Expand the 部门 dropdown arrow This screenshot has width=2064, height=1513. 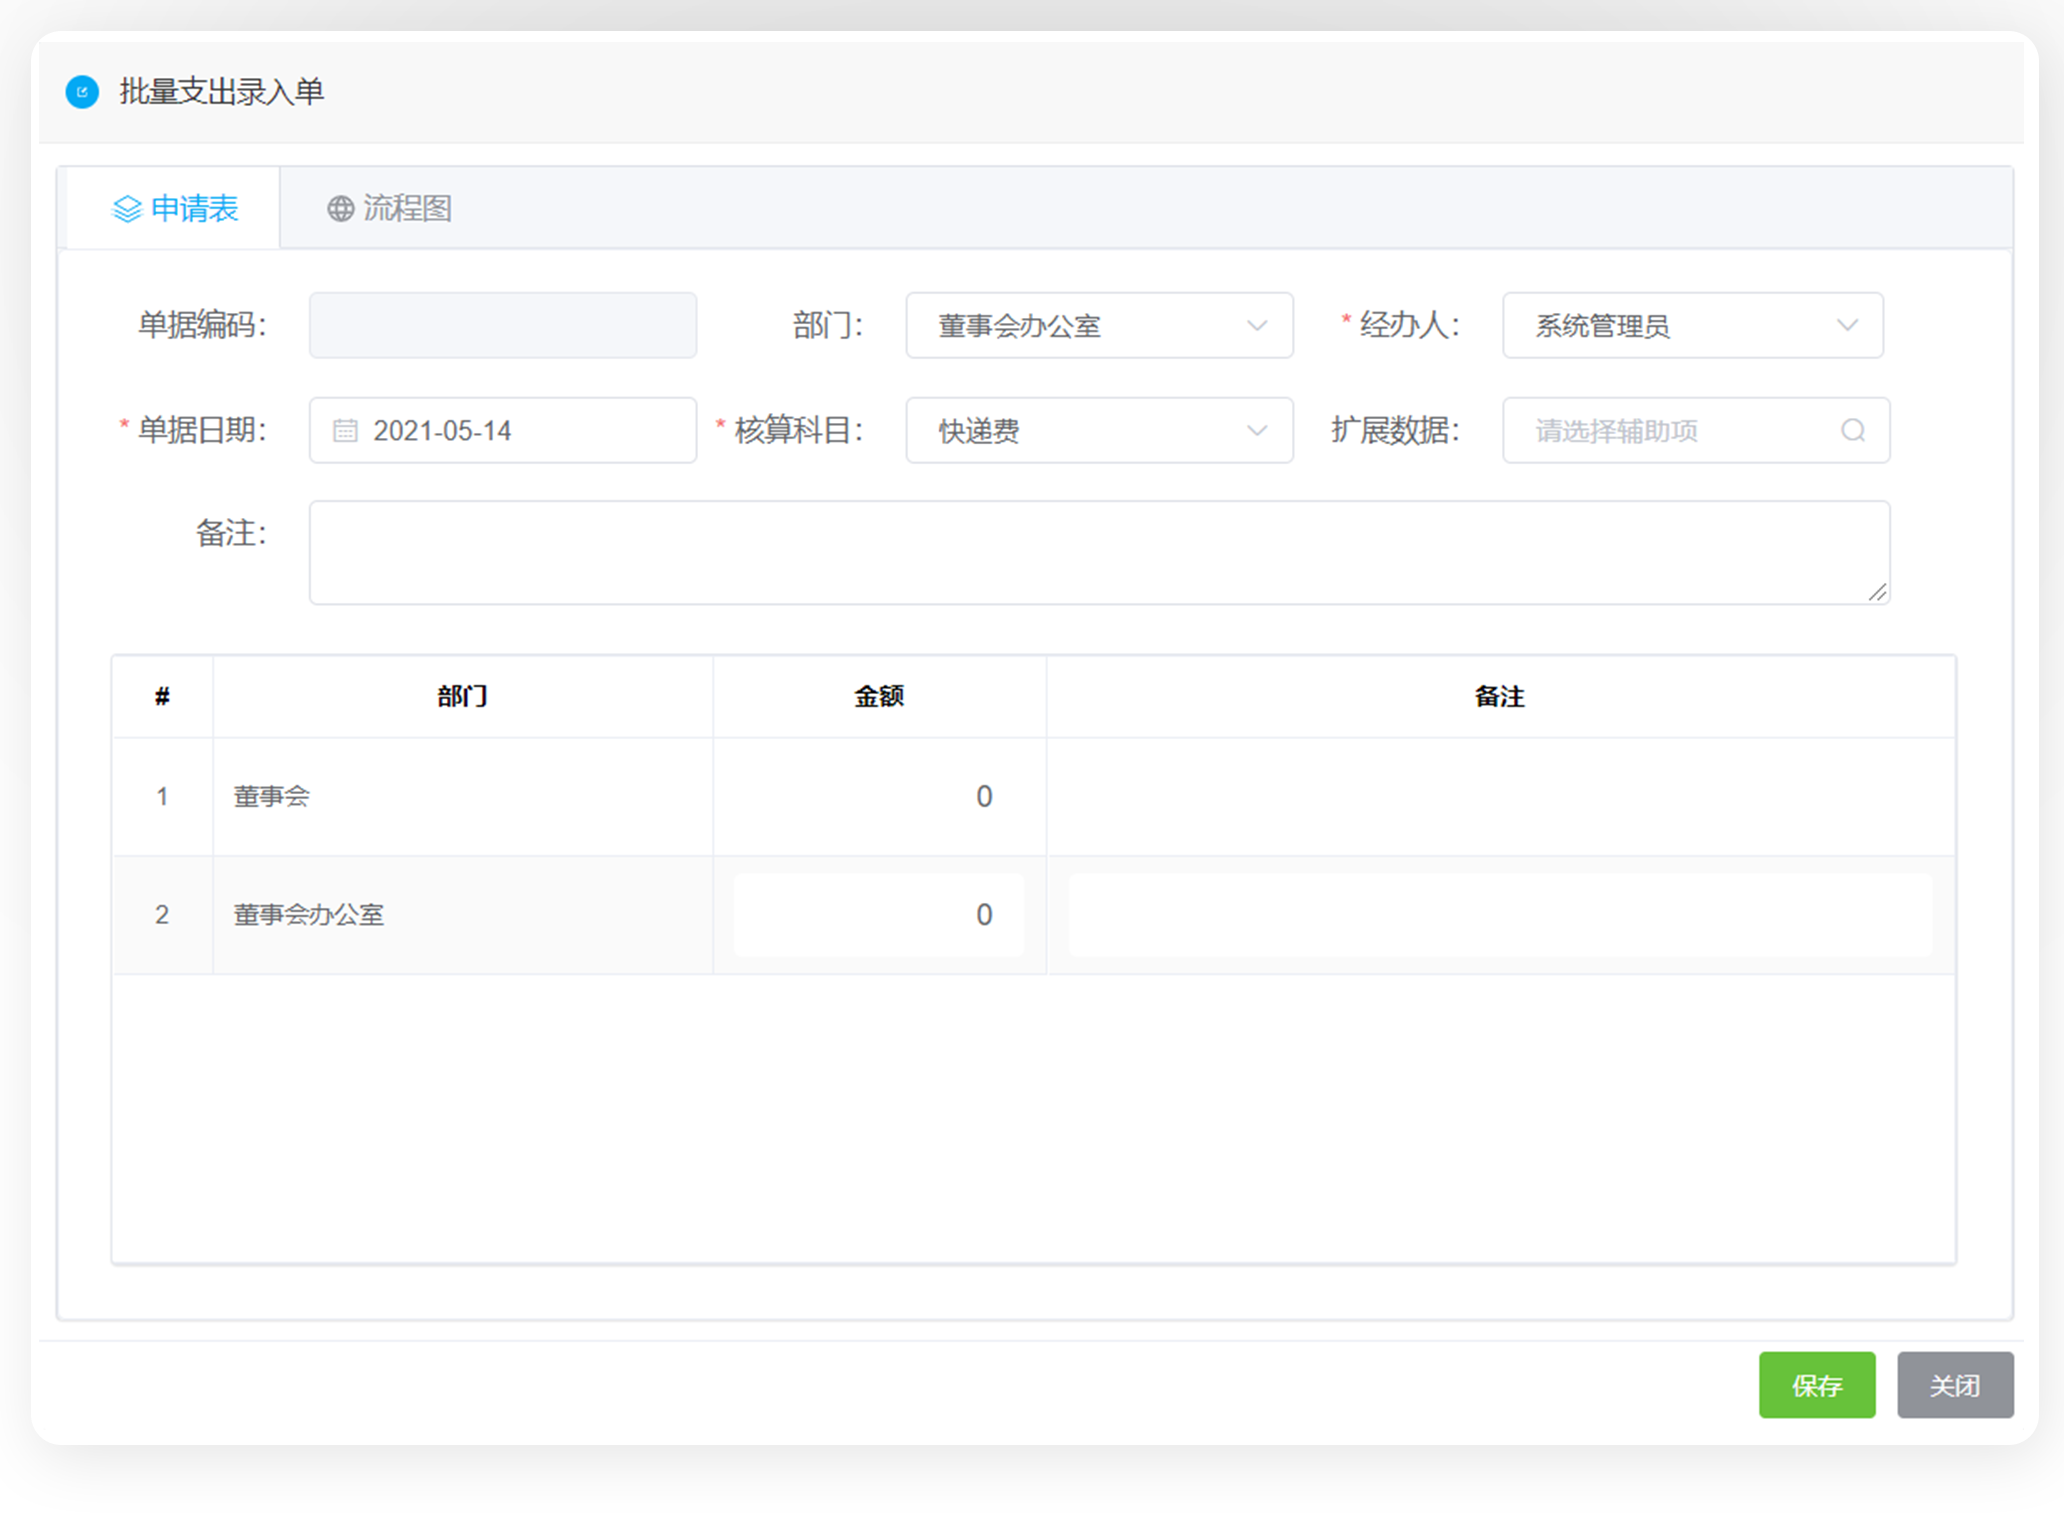click(1256, 326)
